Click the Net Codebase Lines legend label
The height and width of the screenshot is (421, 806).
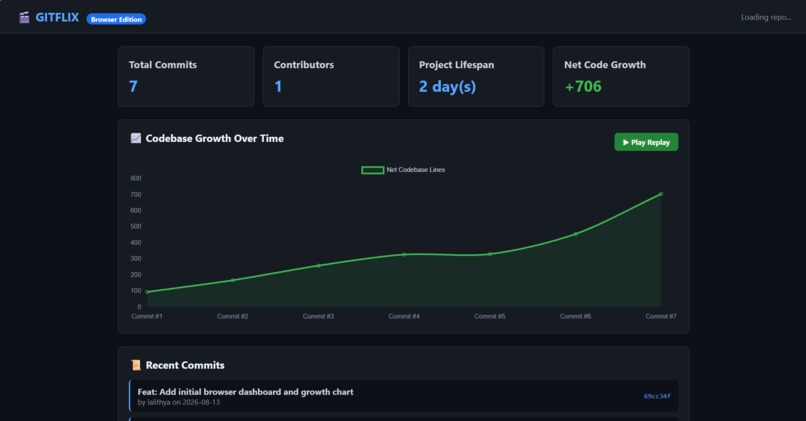pos(415,170)
